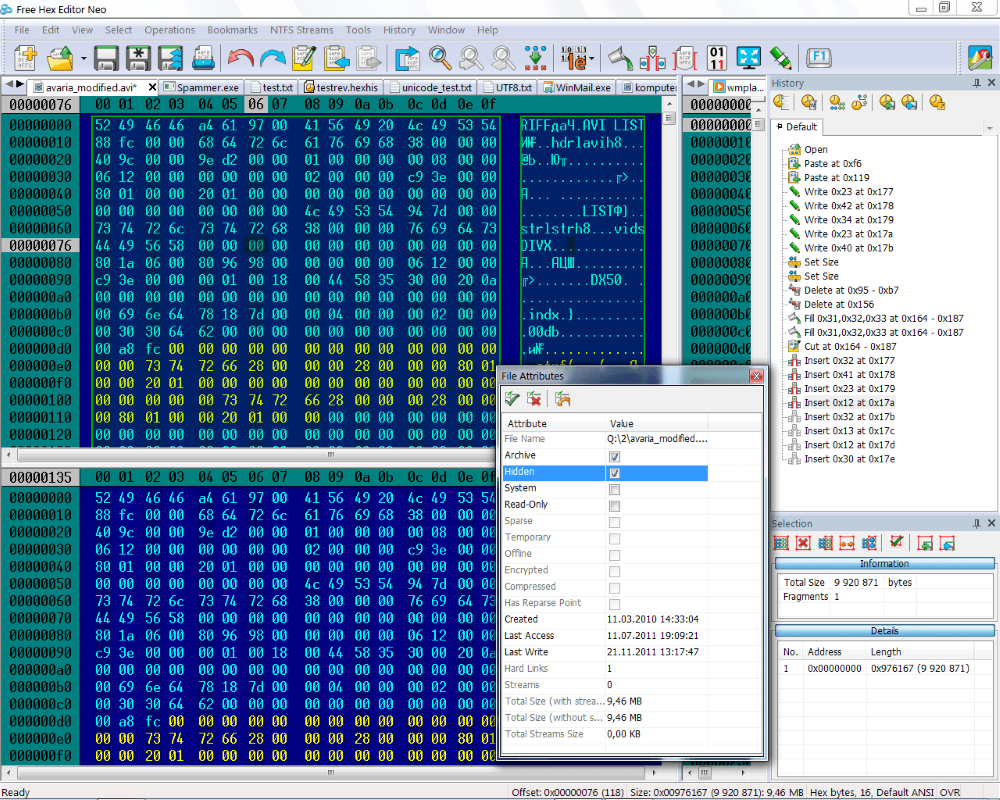Click the F1 help icon

click(819, 57)
